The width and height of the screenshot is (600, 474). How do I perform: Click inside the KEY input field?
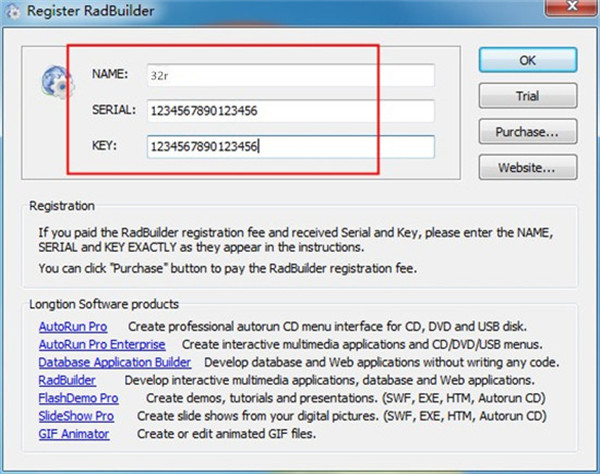(x=291, y=147)
